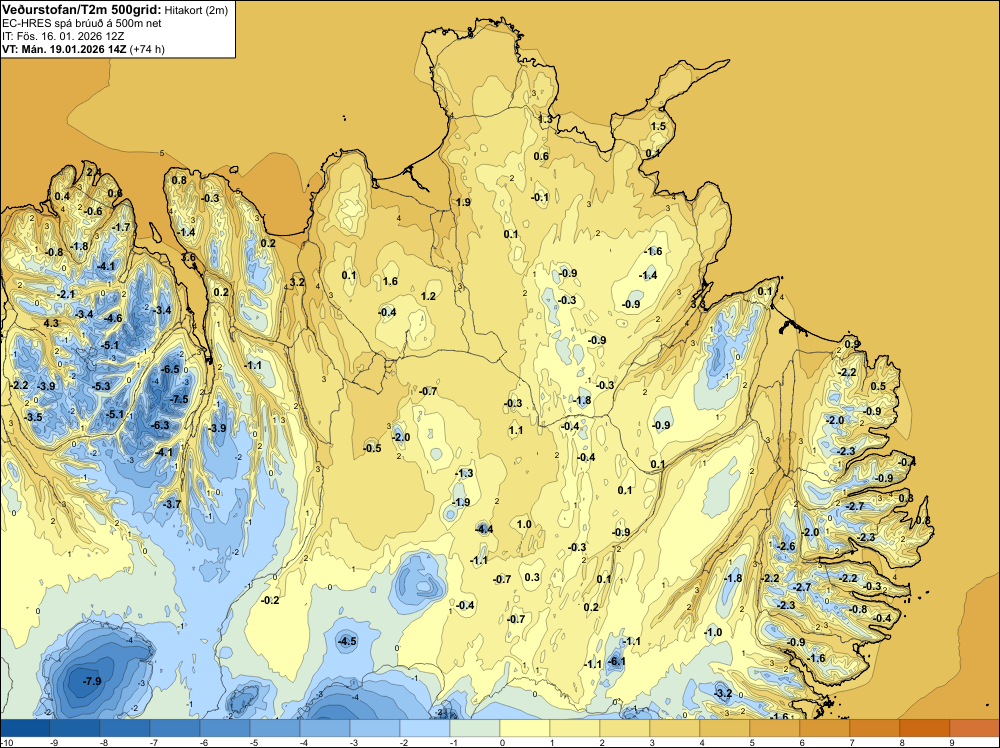This screenshot has width=1000, height=748.
Task: Click the temperature value -2.6
Action: [x=787, y=546]
